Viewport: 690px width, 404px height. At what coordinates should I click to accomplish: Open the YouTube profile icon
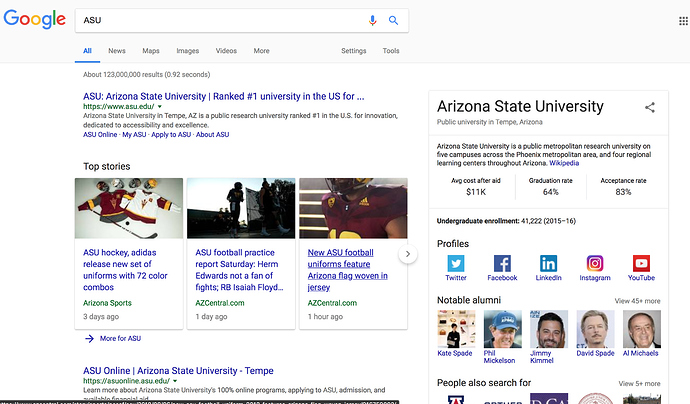pos(641,263)
